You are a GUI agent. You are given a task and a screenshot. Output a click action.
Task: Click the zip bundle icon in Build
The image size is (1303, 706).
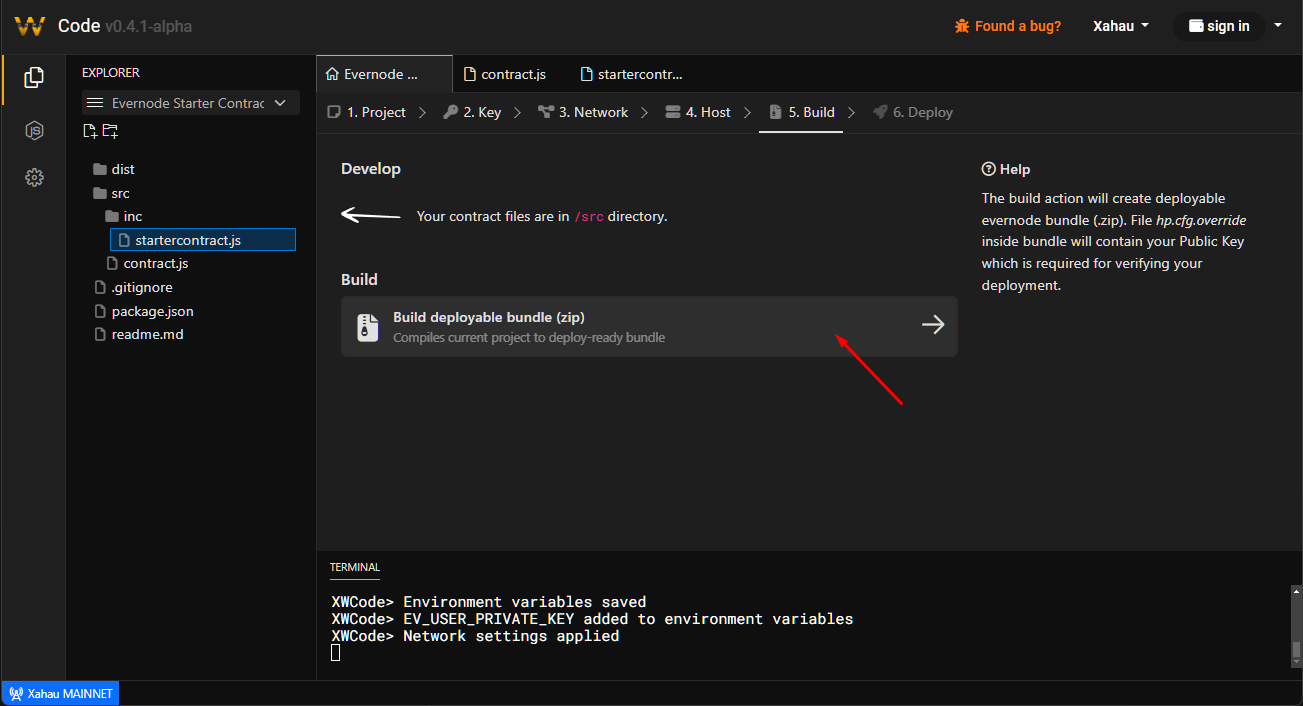369,327
